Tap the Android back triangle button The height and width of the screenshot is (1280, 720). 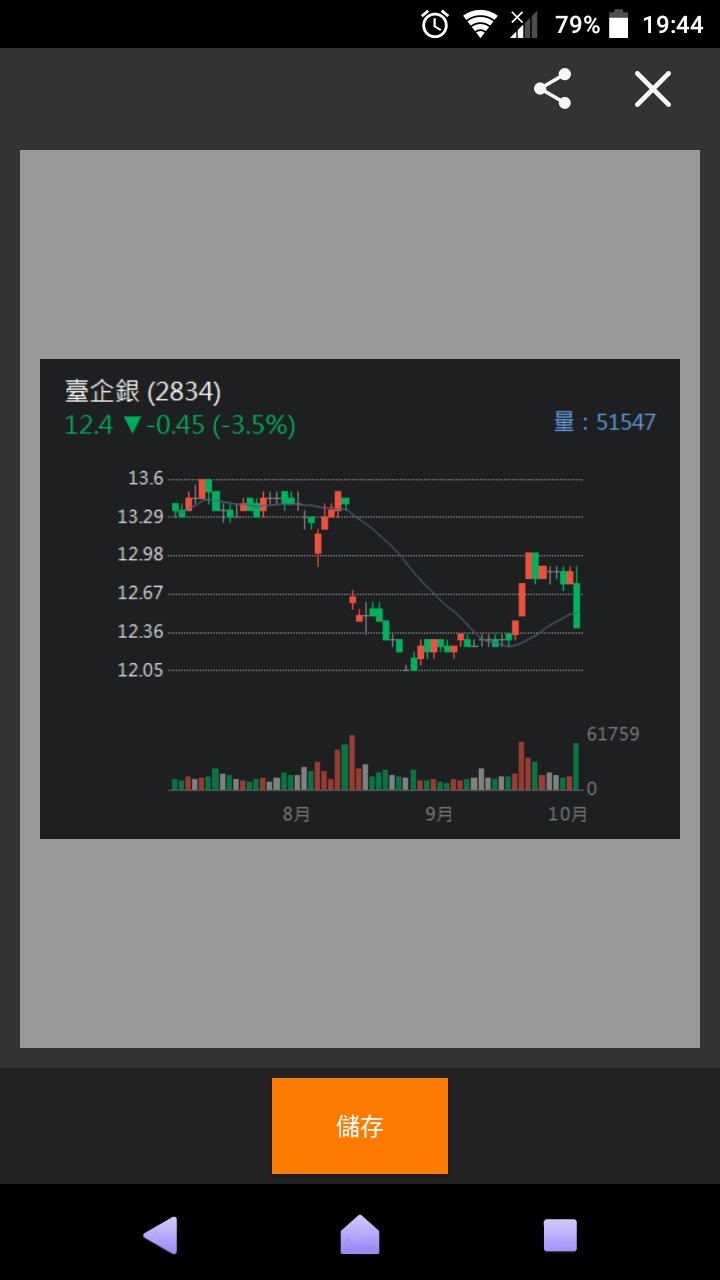pos(161,1235)
